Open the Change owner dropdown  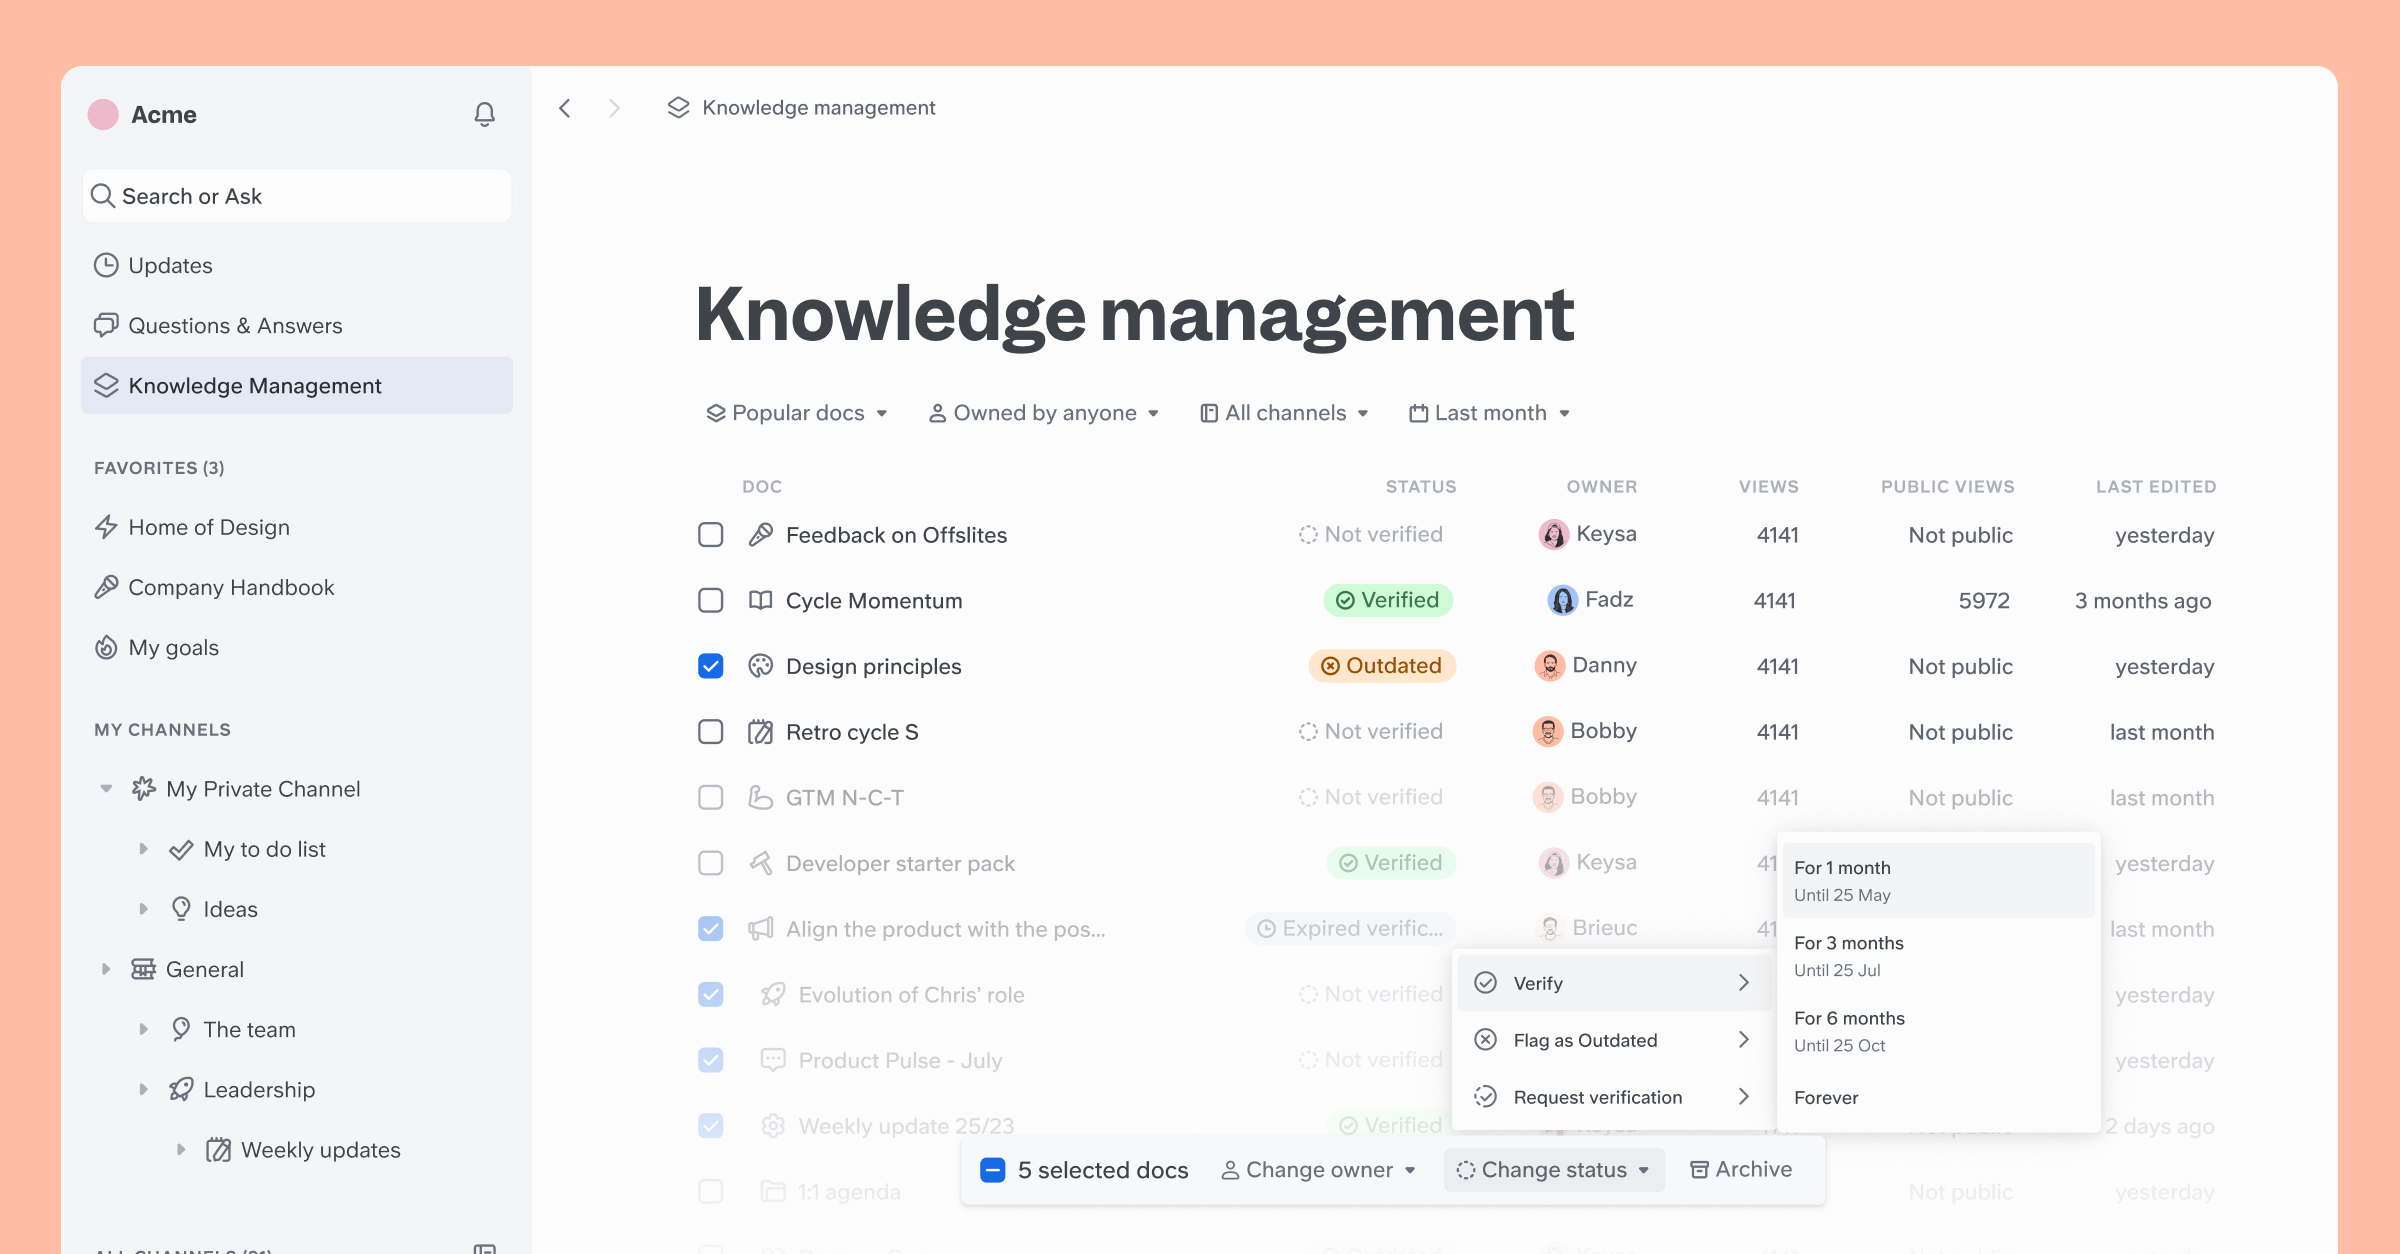(x=1319, y=1170)
